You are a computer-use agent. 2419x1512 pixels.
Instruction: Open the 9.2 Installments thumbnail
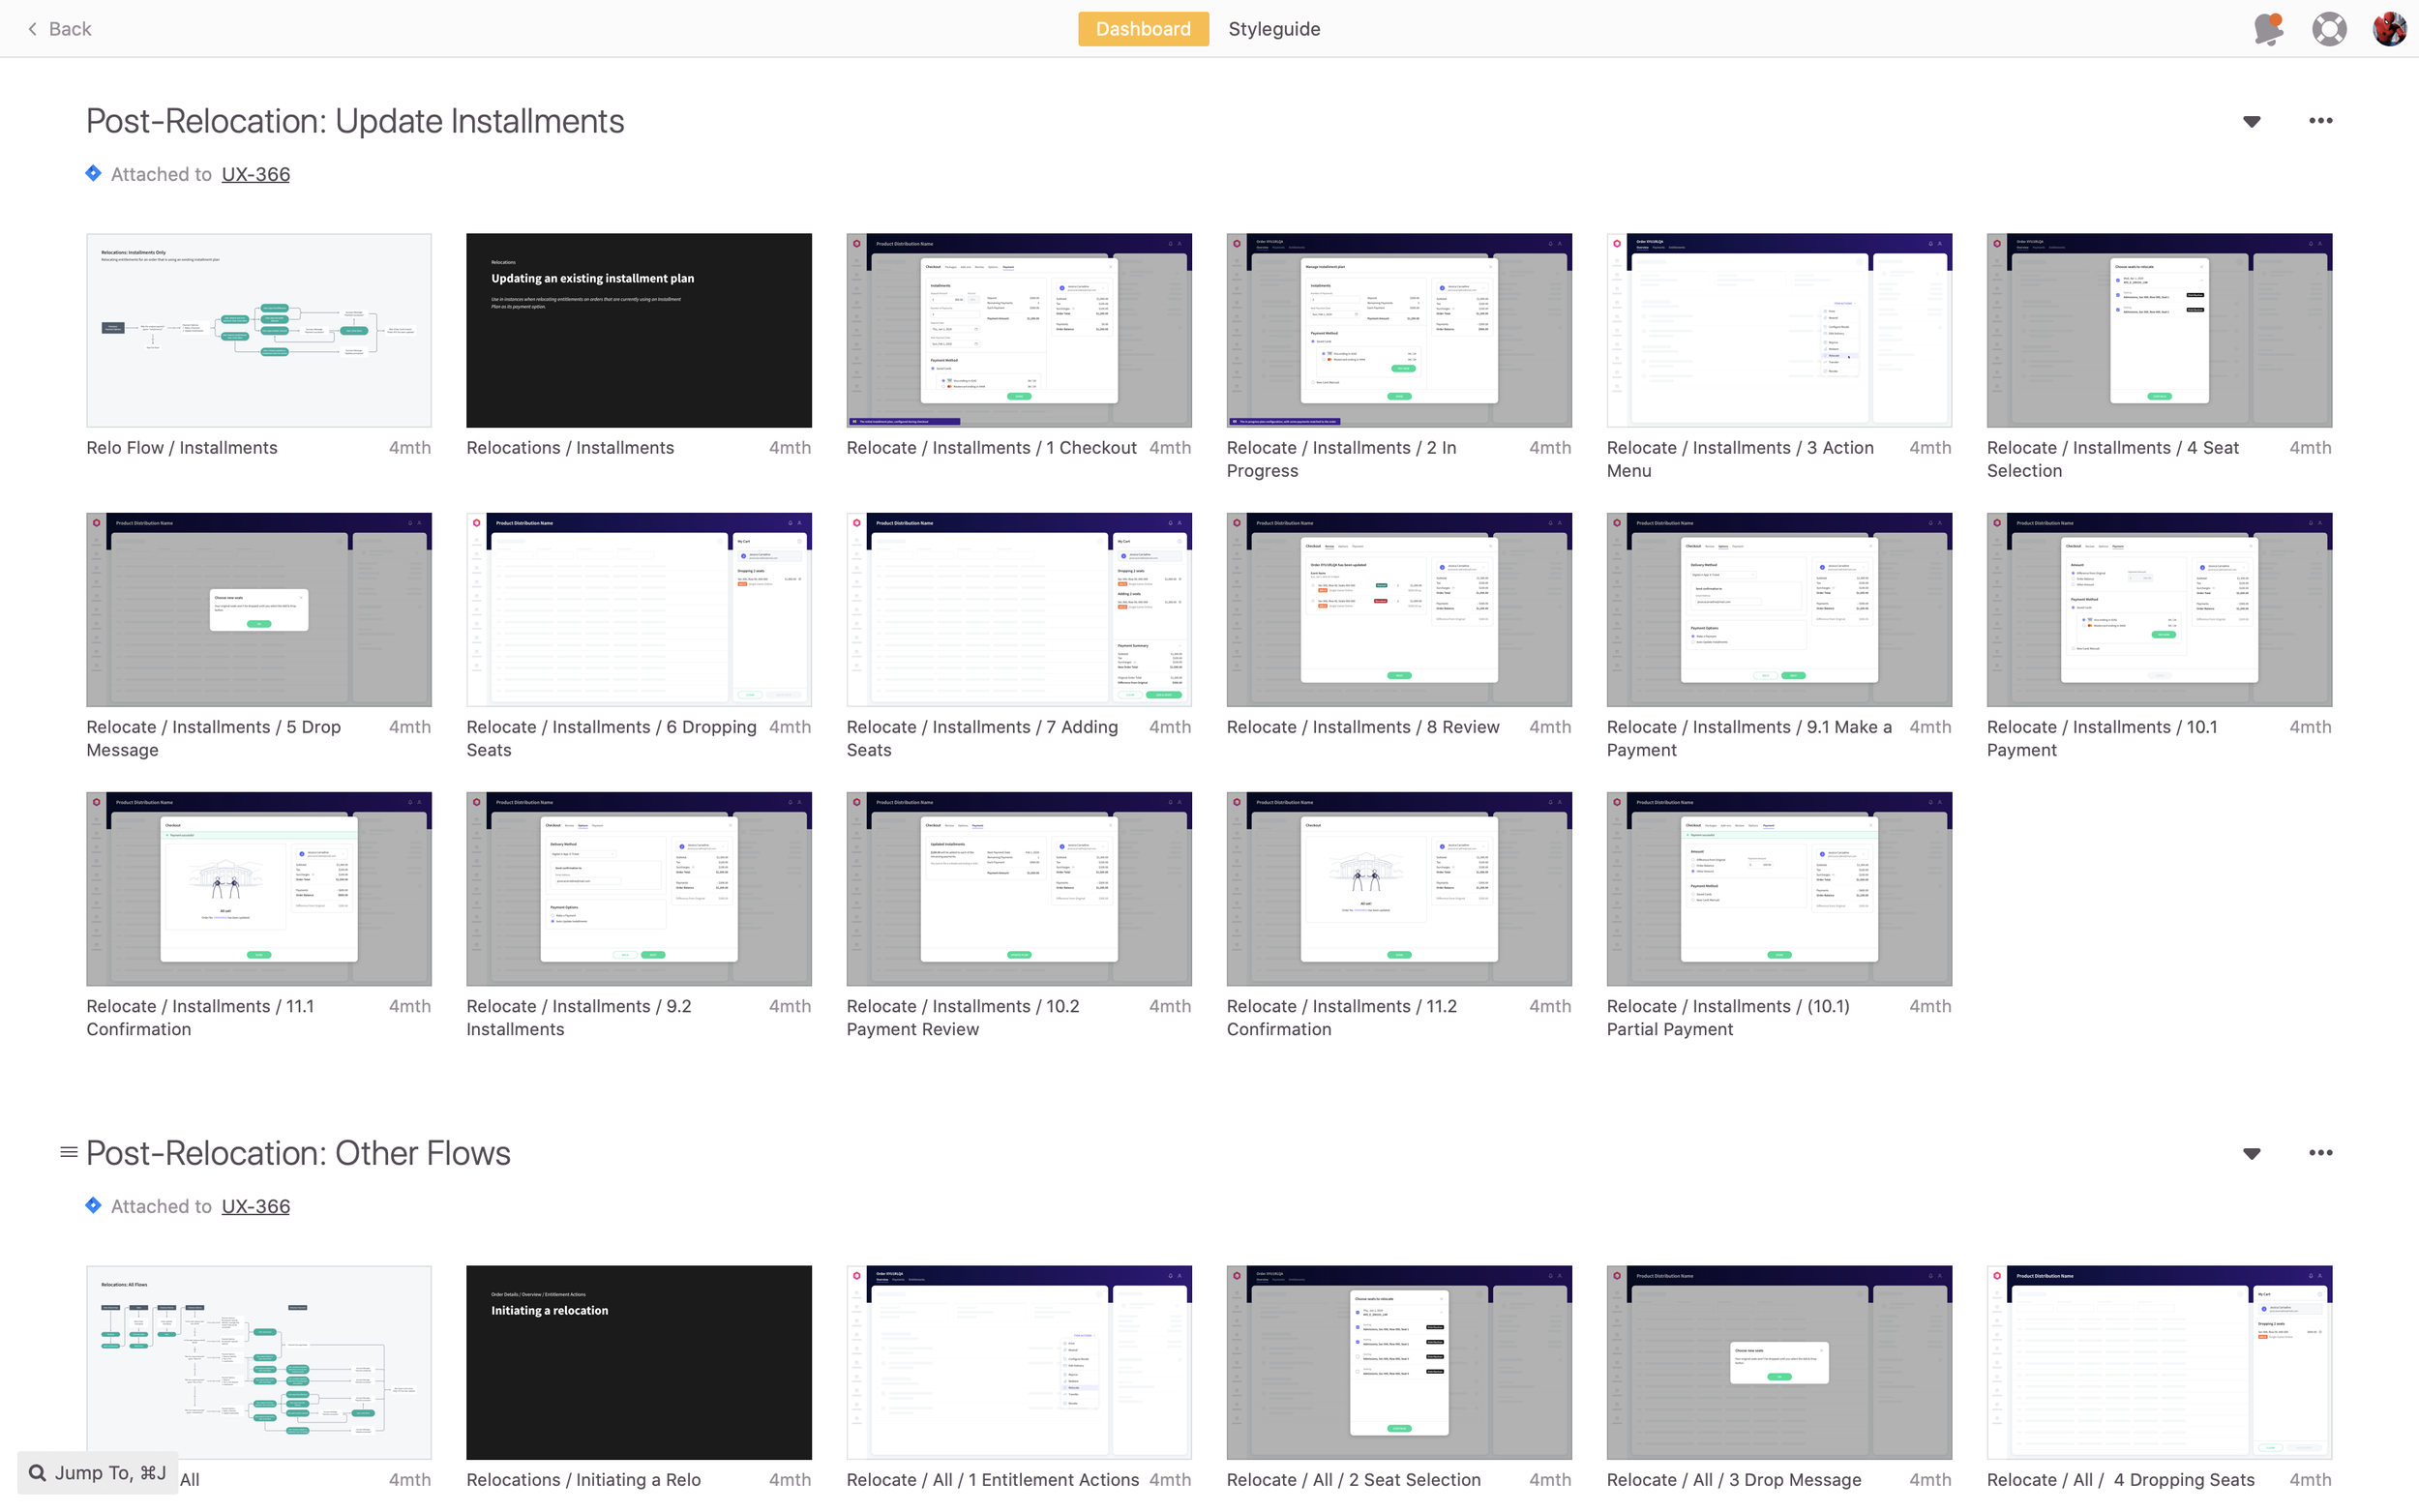coord(639,889)
